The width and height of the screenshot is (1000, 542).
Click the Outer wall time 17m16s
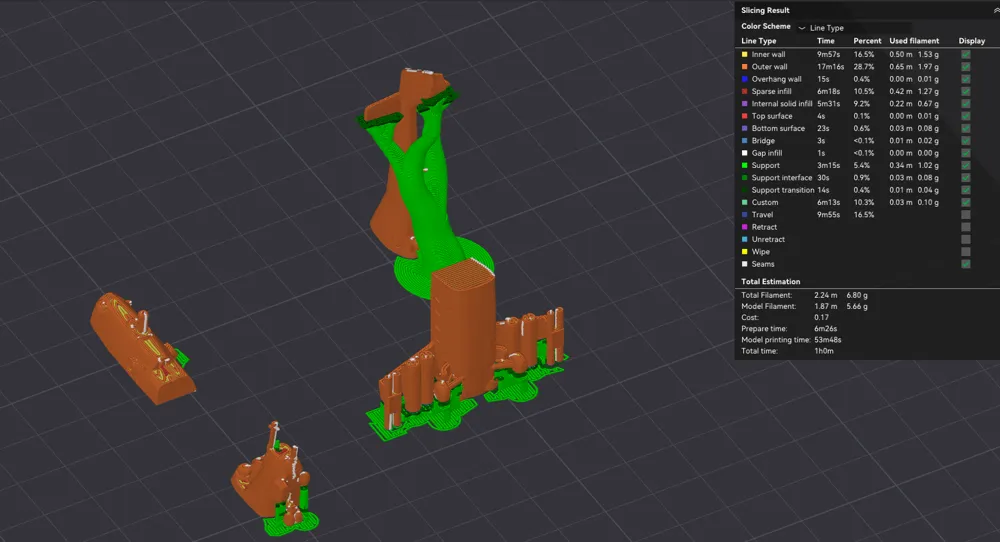pos(830,67)
